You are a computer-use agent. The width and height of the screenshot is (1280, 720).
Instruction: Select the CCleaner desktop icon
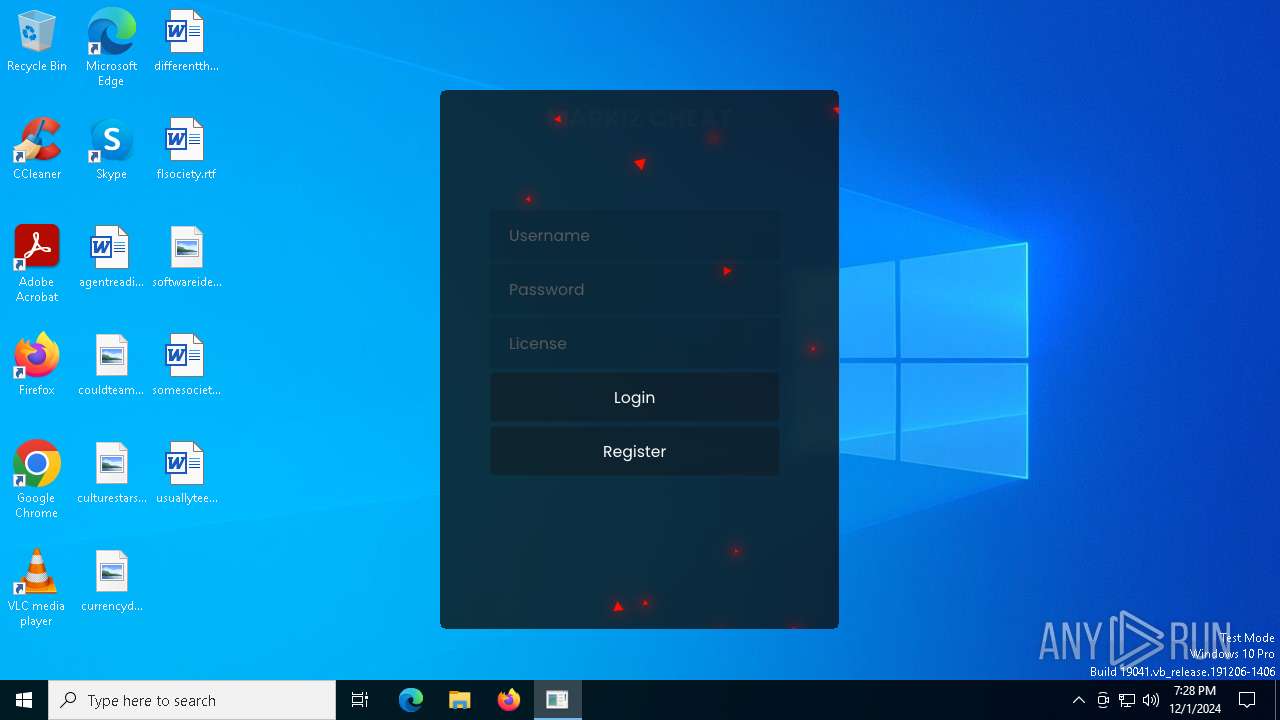tap(37, 149)
